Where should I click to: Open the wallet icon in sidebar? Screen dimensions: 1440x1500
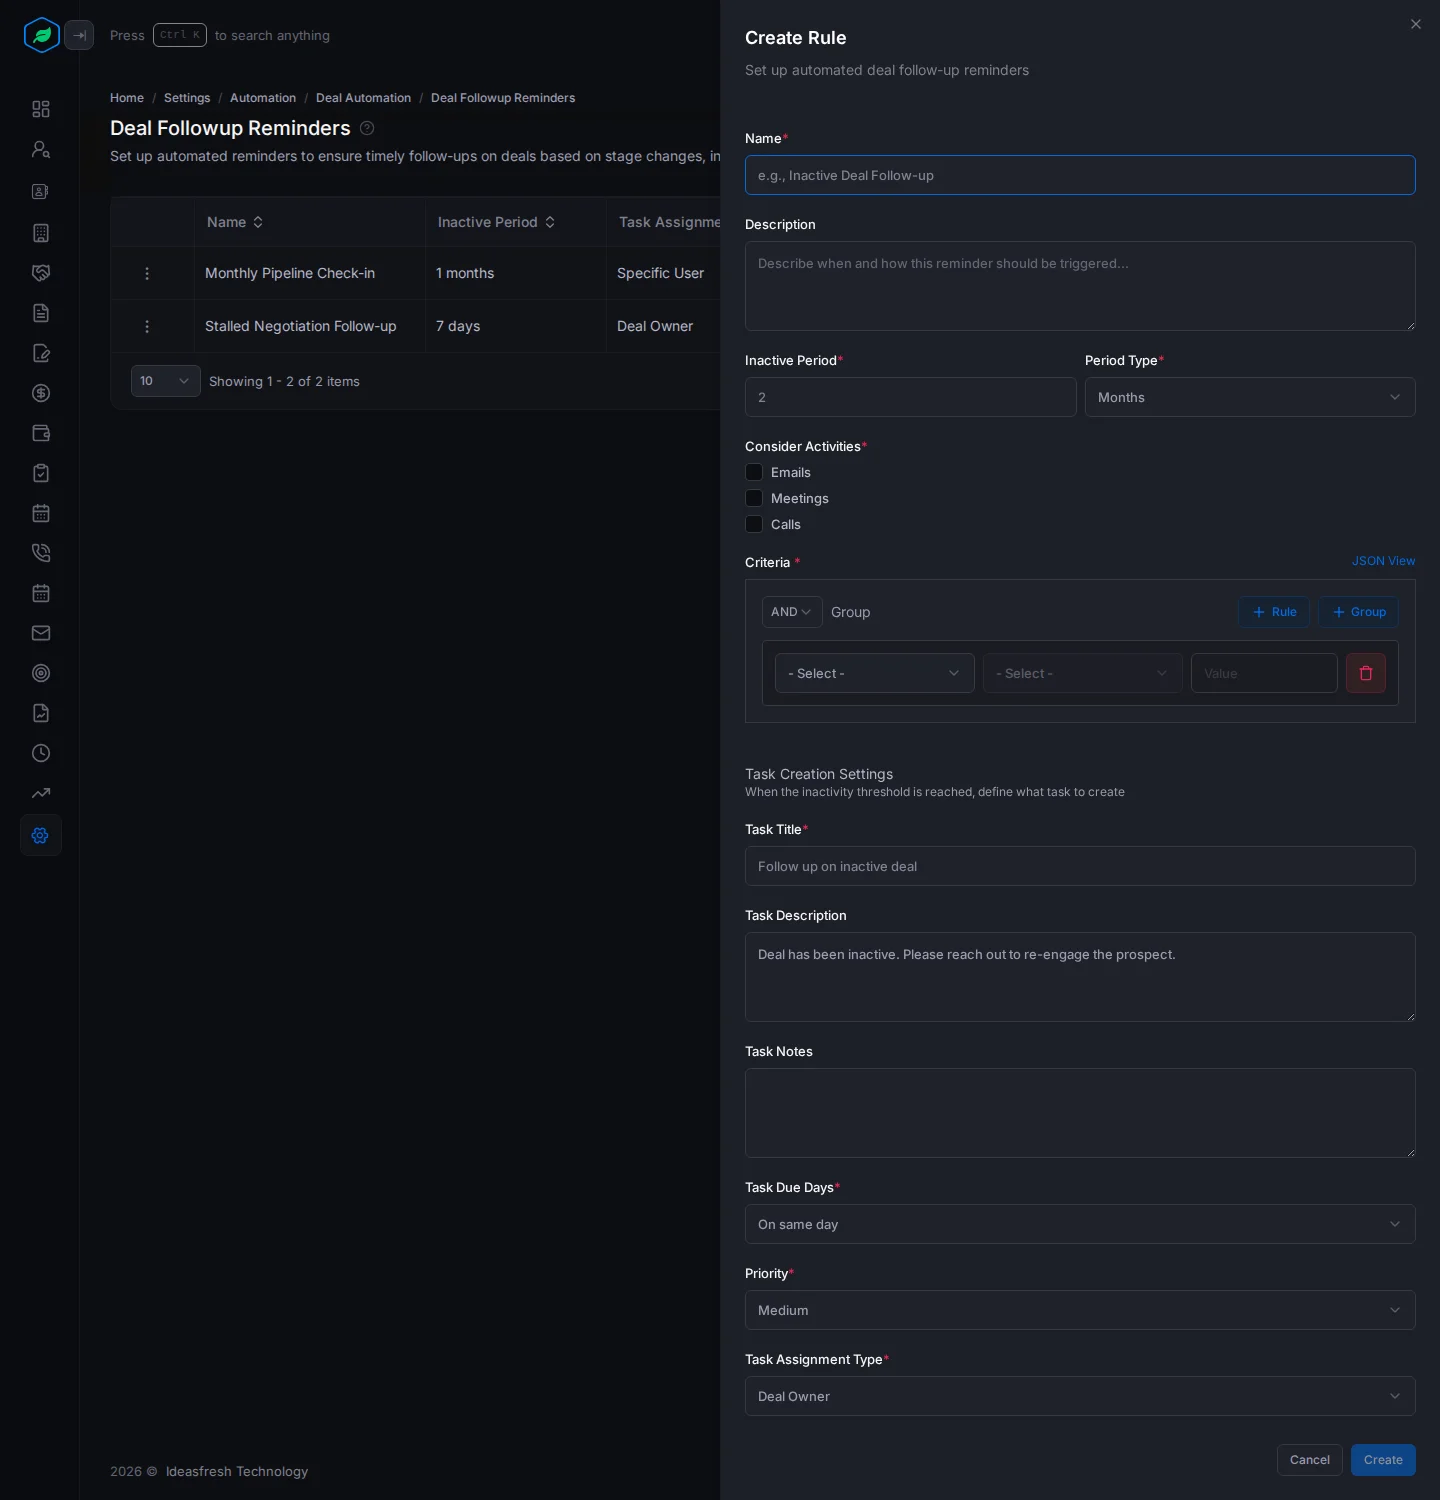pyautogui.click(x=41, y=433)
